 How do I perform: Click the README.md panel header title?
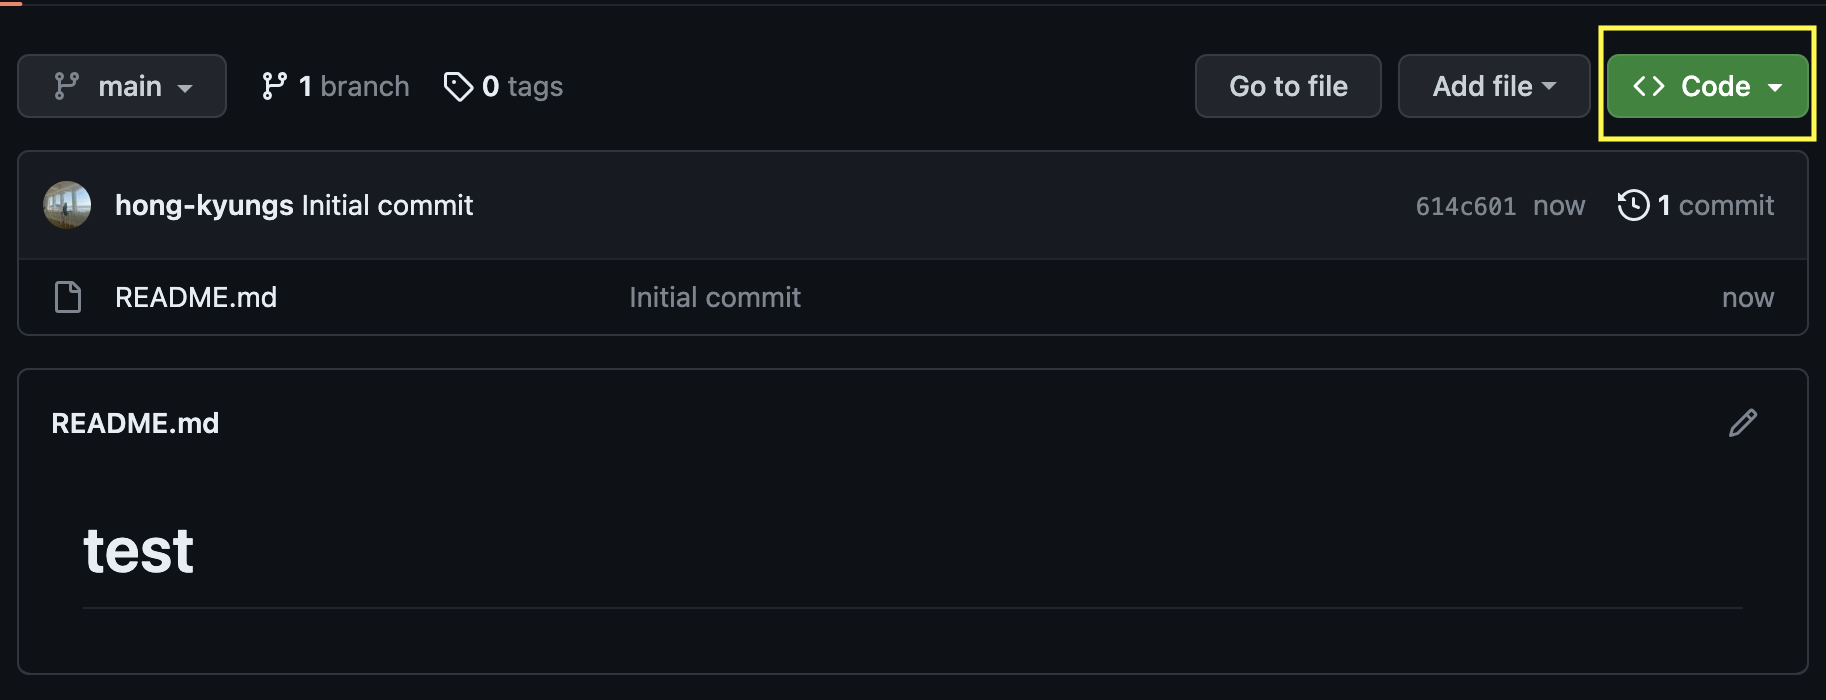135,423
